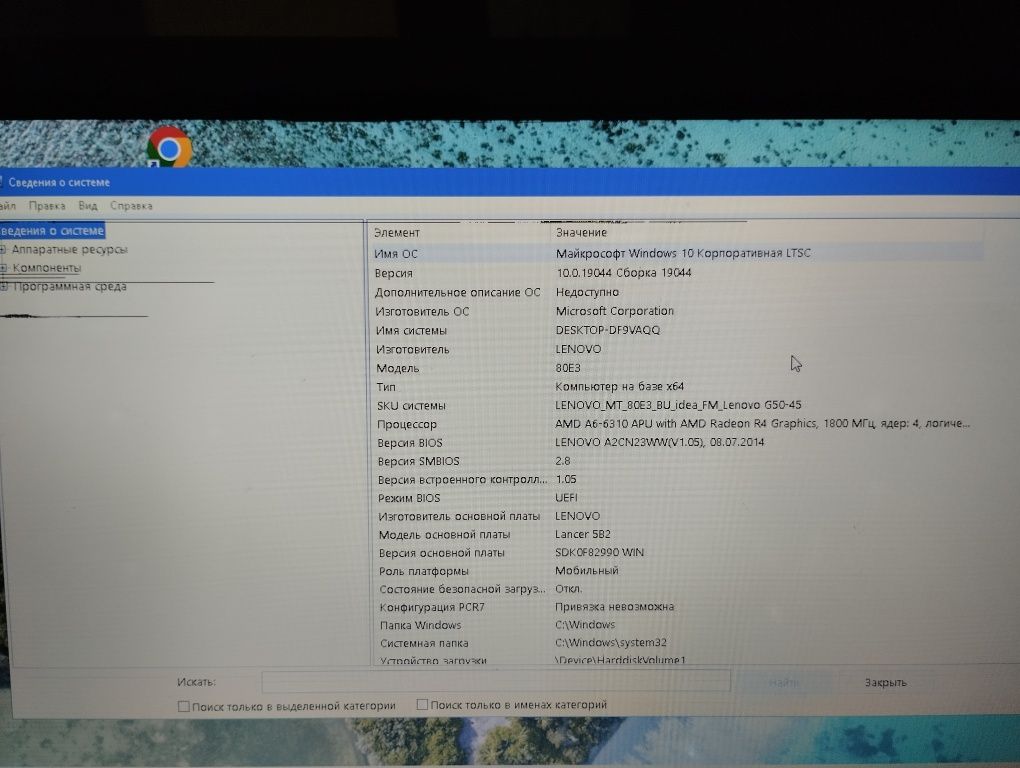The image size is (1020, 768).
Task: Select the Папка Windows row label
Action: pos(420,625)
